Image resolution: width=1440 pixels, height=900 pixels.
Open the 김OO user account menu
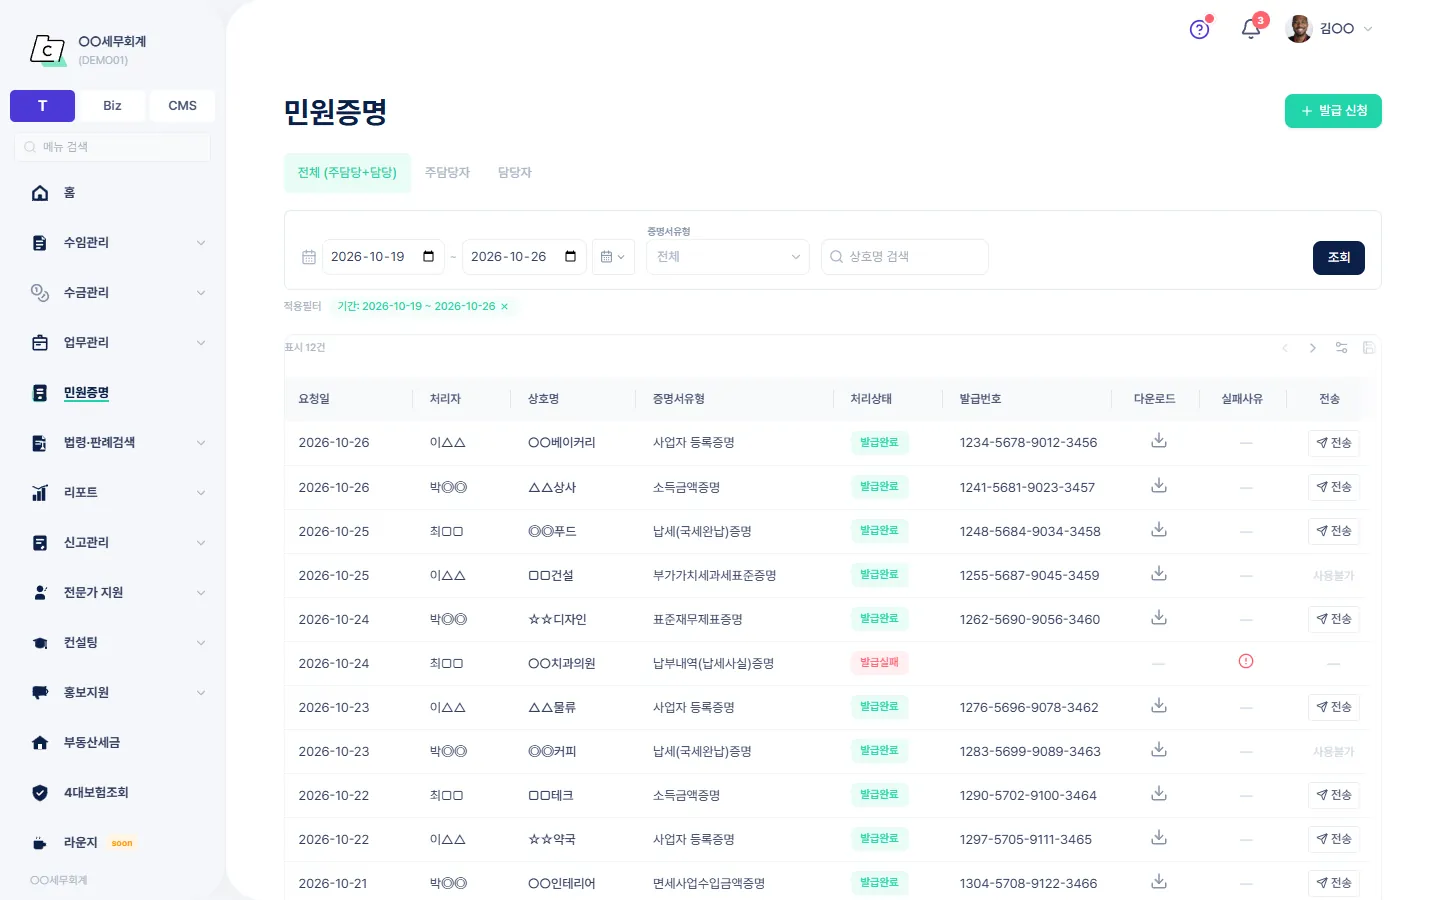[x=1329, y=29]
